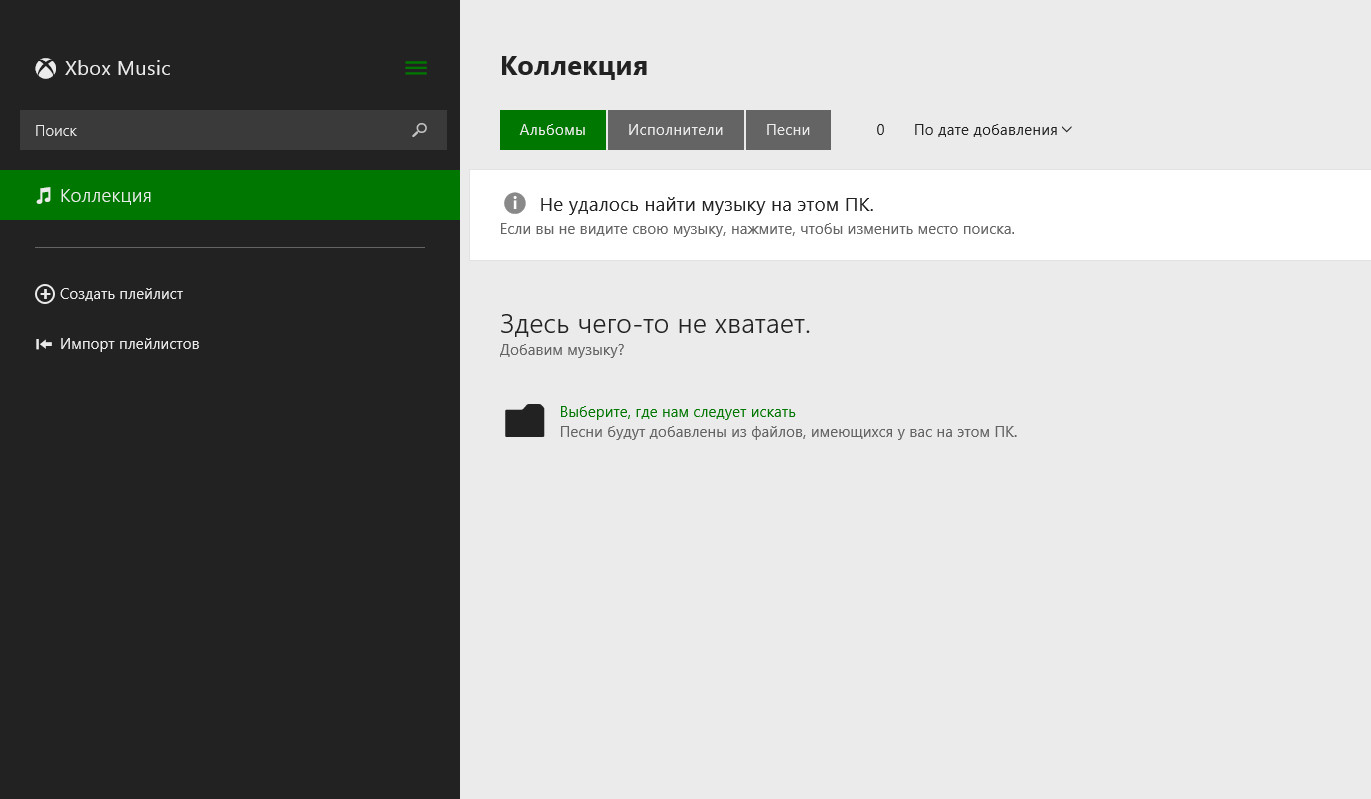
Task: Click the import arrow icon
Action: [x=44, y=344]
